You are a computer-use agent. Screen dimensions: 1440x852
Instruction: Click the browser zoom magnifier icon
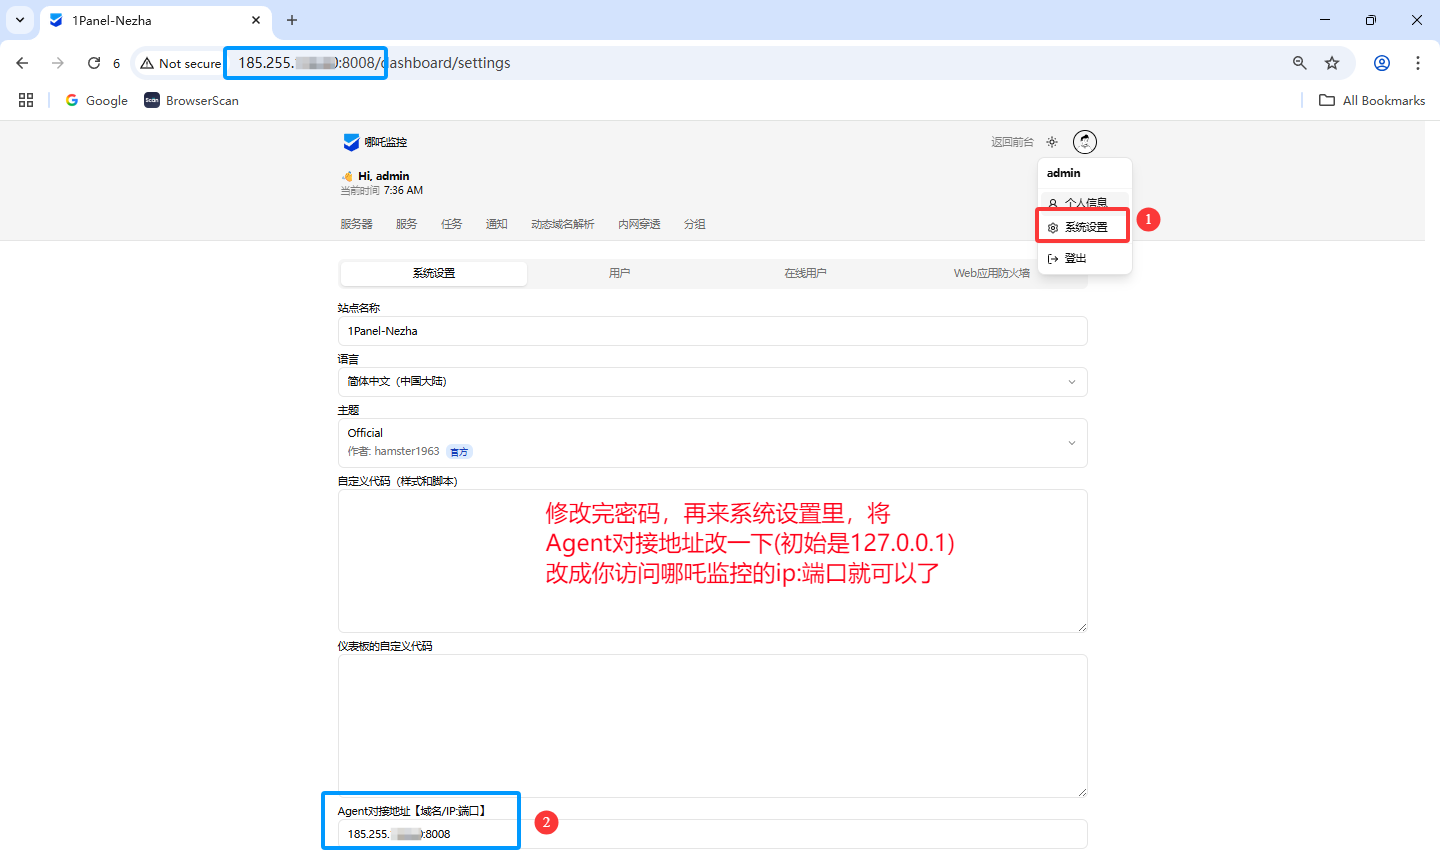pos(1299,63)
